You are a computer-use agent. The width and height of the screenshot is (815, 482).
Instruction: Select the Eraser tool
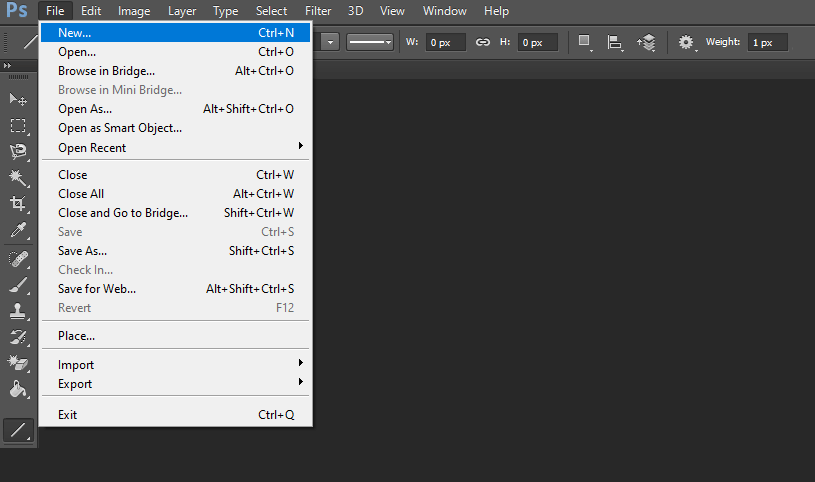18,363
